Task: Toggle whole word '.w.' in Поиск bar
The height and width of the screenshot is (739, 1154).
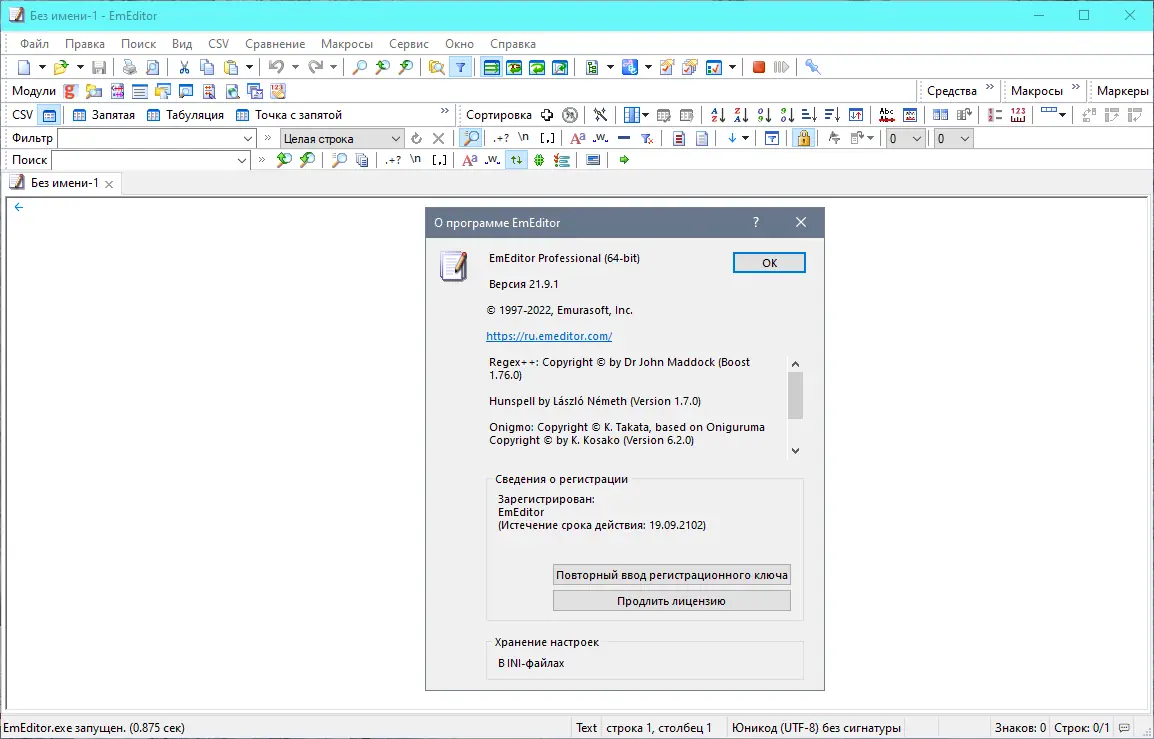Action: pyautogui.click(x=492, y=160)
